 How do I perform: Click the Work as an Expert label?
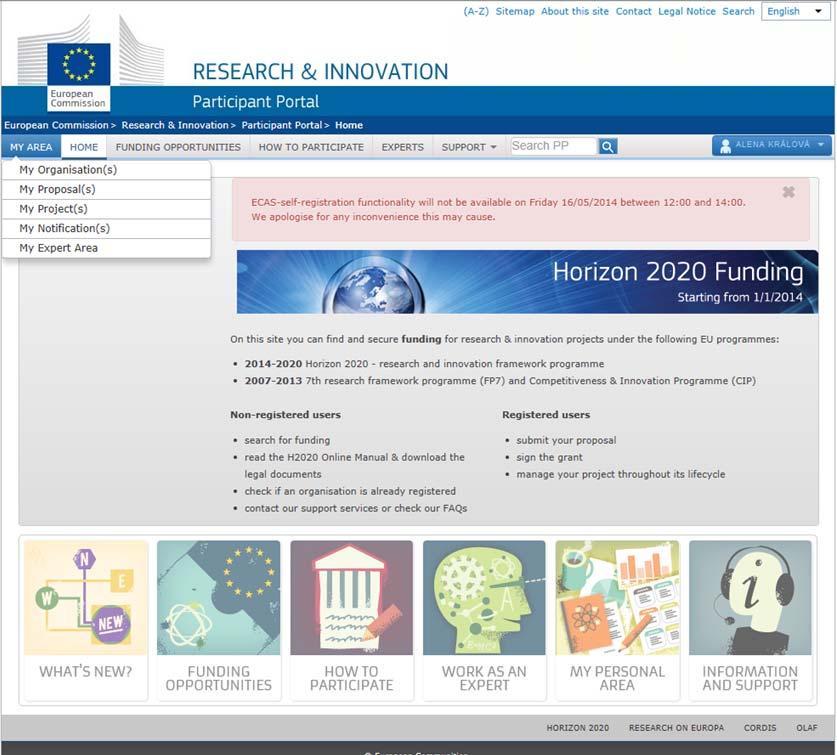(484, 678)
